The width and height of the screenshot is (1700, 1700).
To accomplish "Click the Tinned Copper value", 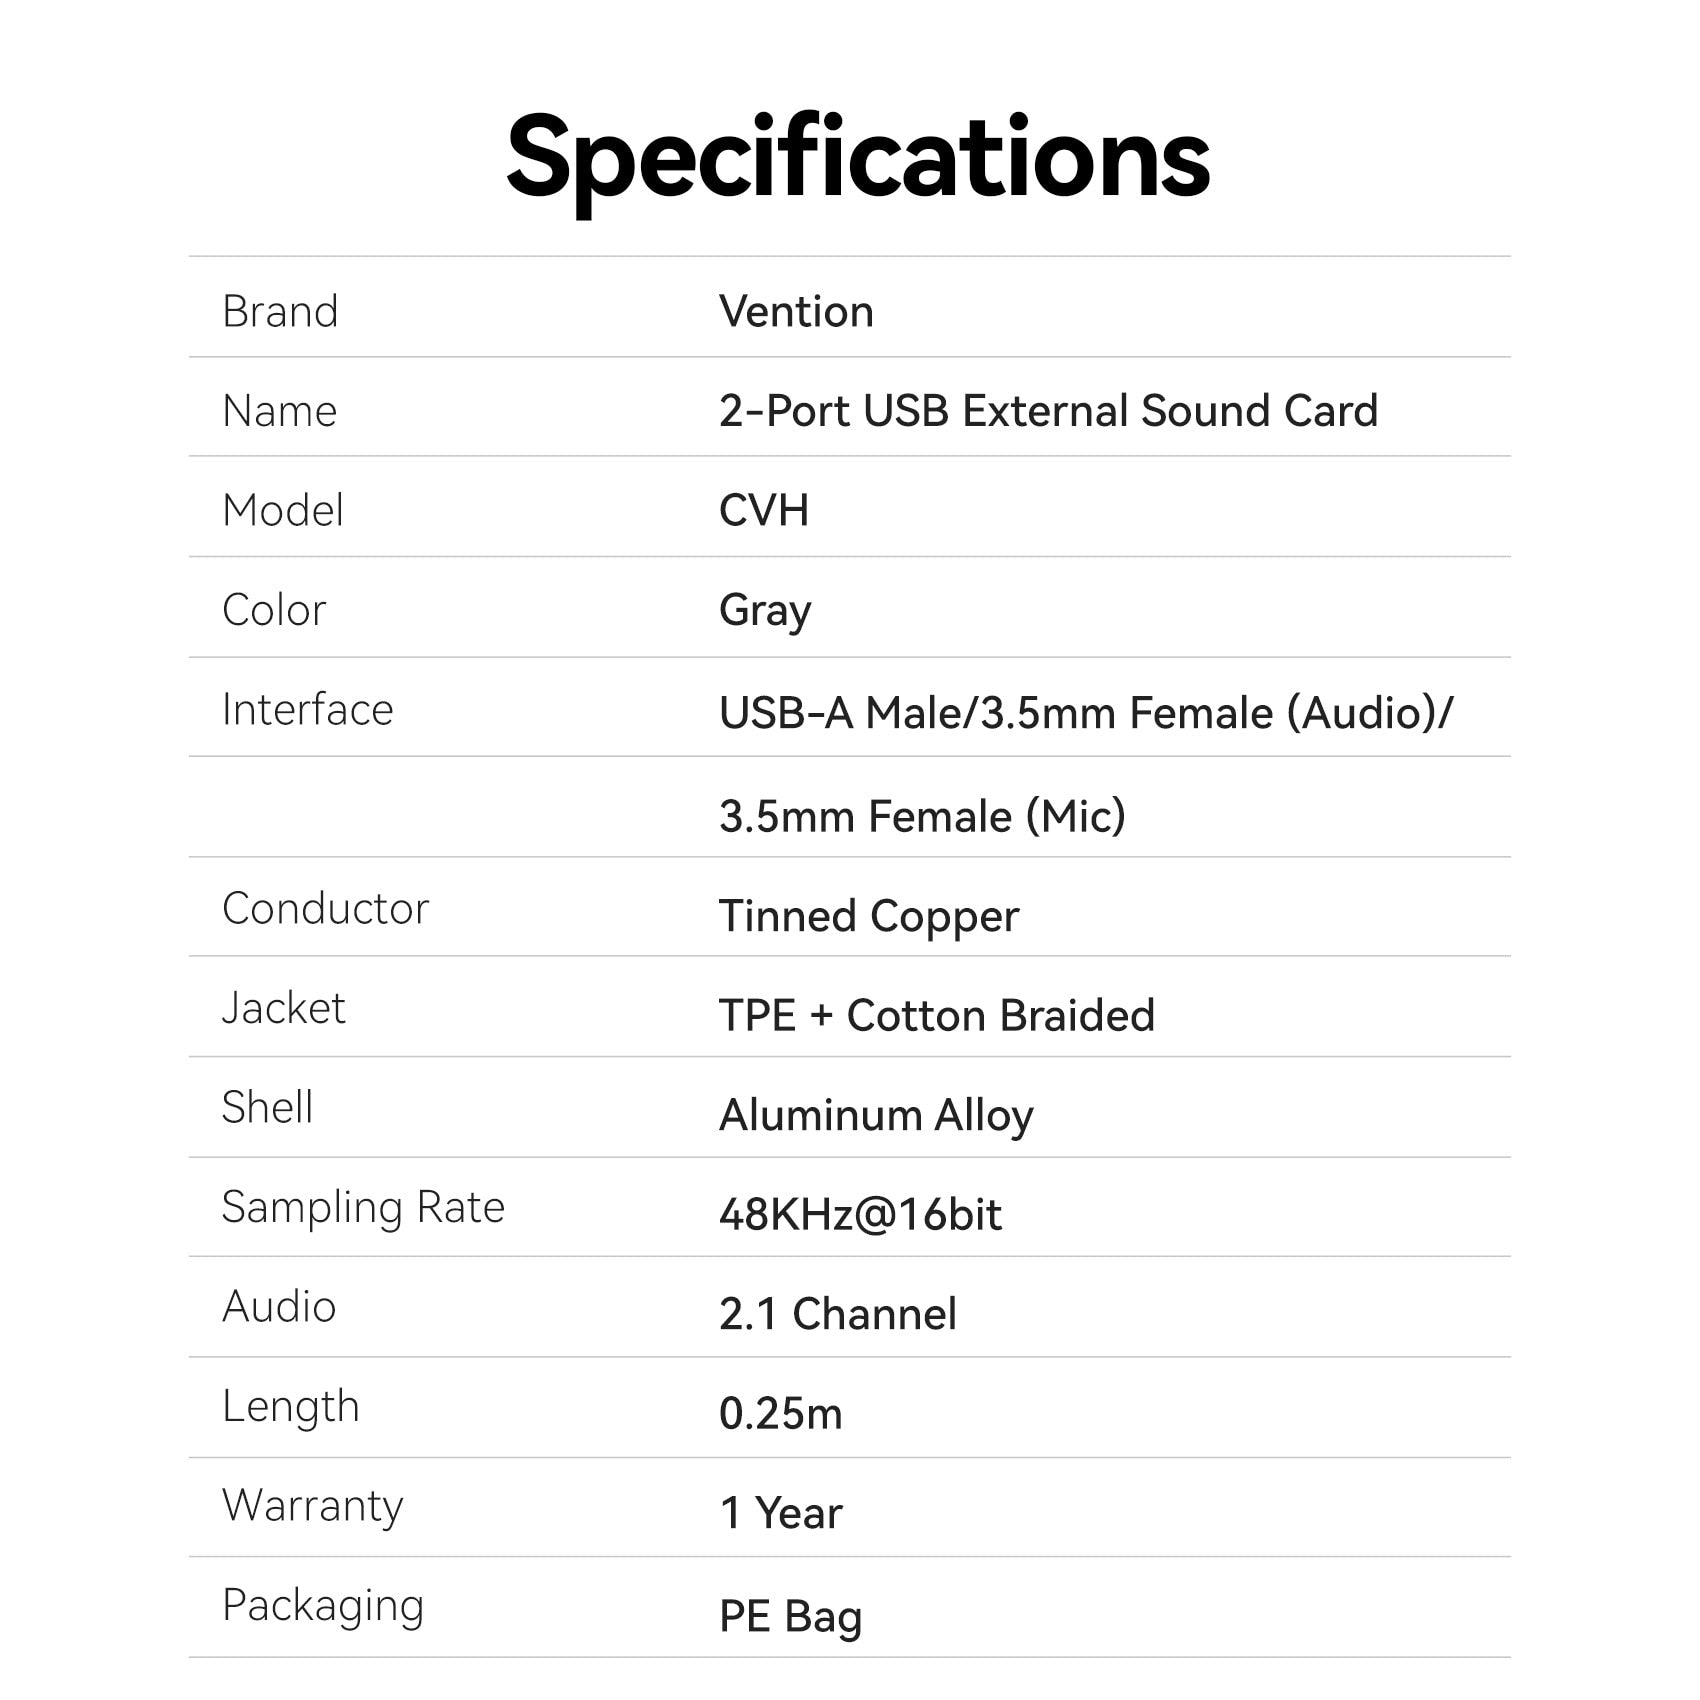I will (x=869, y=916).
